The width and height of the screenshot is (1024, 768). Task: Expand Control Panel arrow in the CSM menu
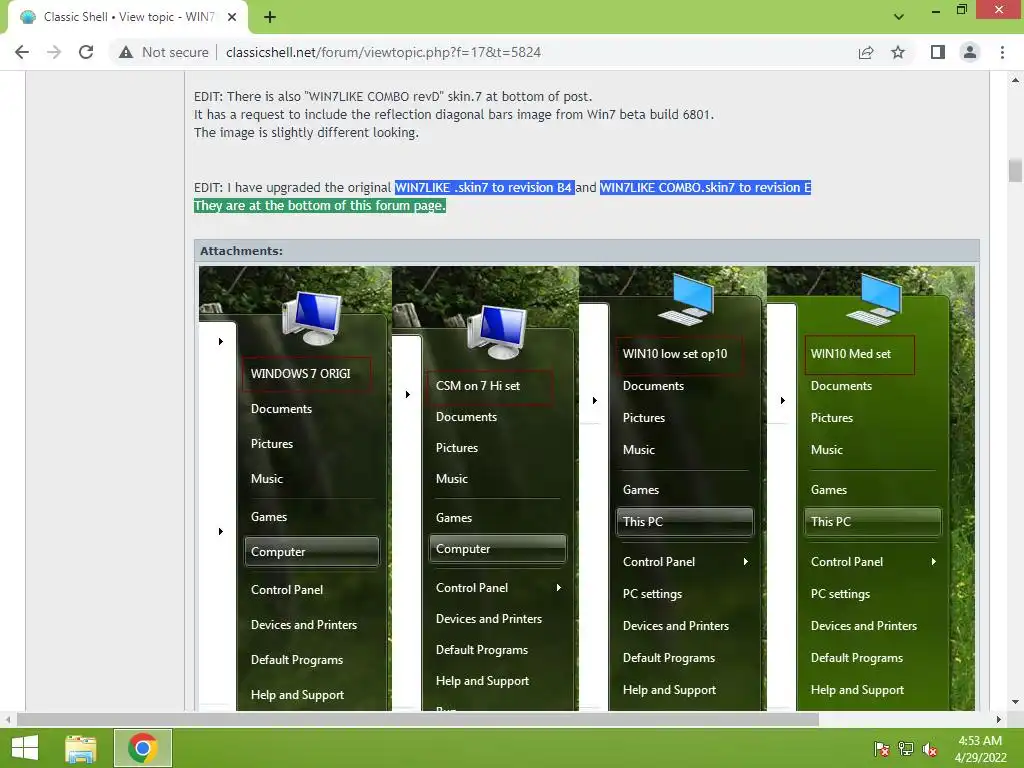(x=558, y=588)
